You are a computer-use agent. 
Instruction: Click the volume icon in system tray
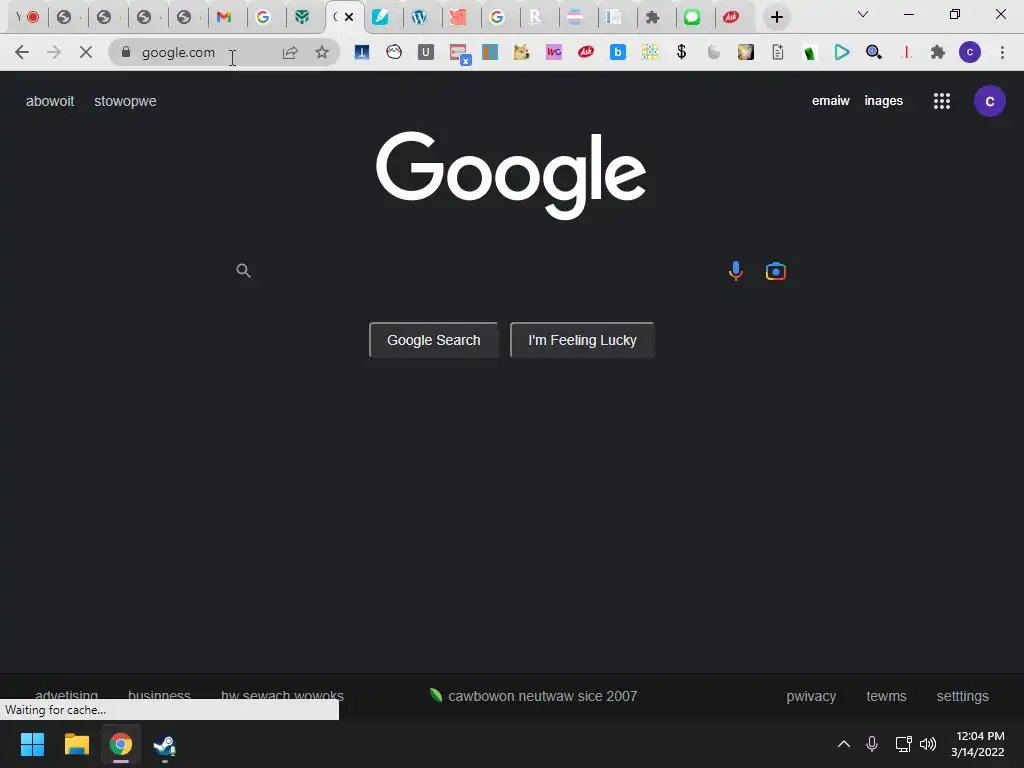click(x=927, y=744)
